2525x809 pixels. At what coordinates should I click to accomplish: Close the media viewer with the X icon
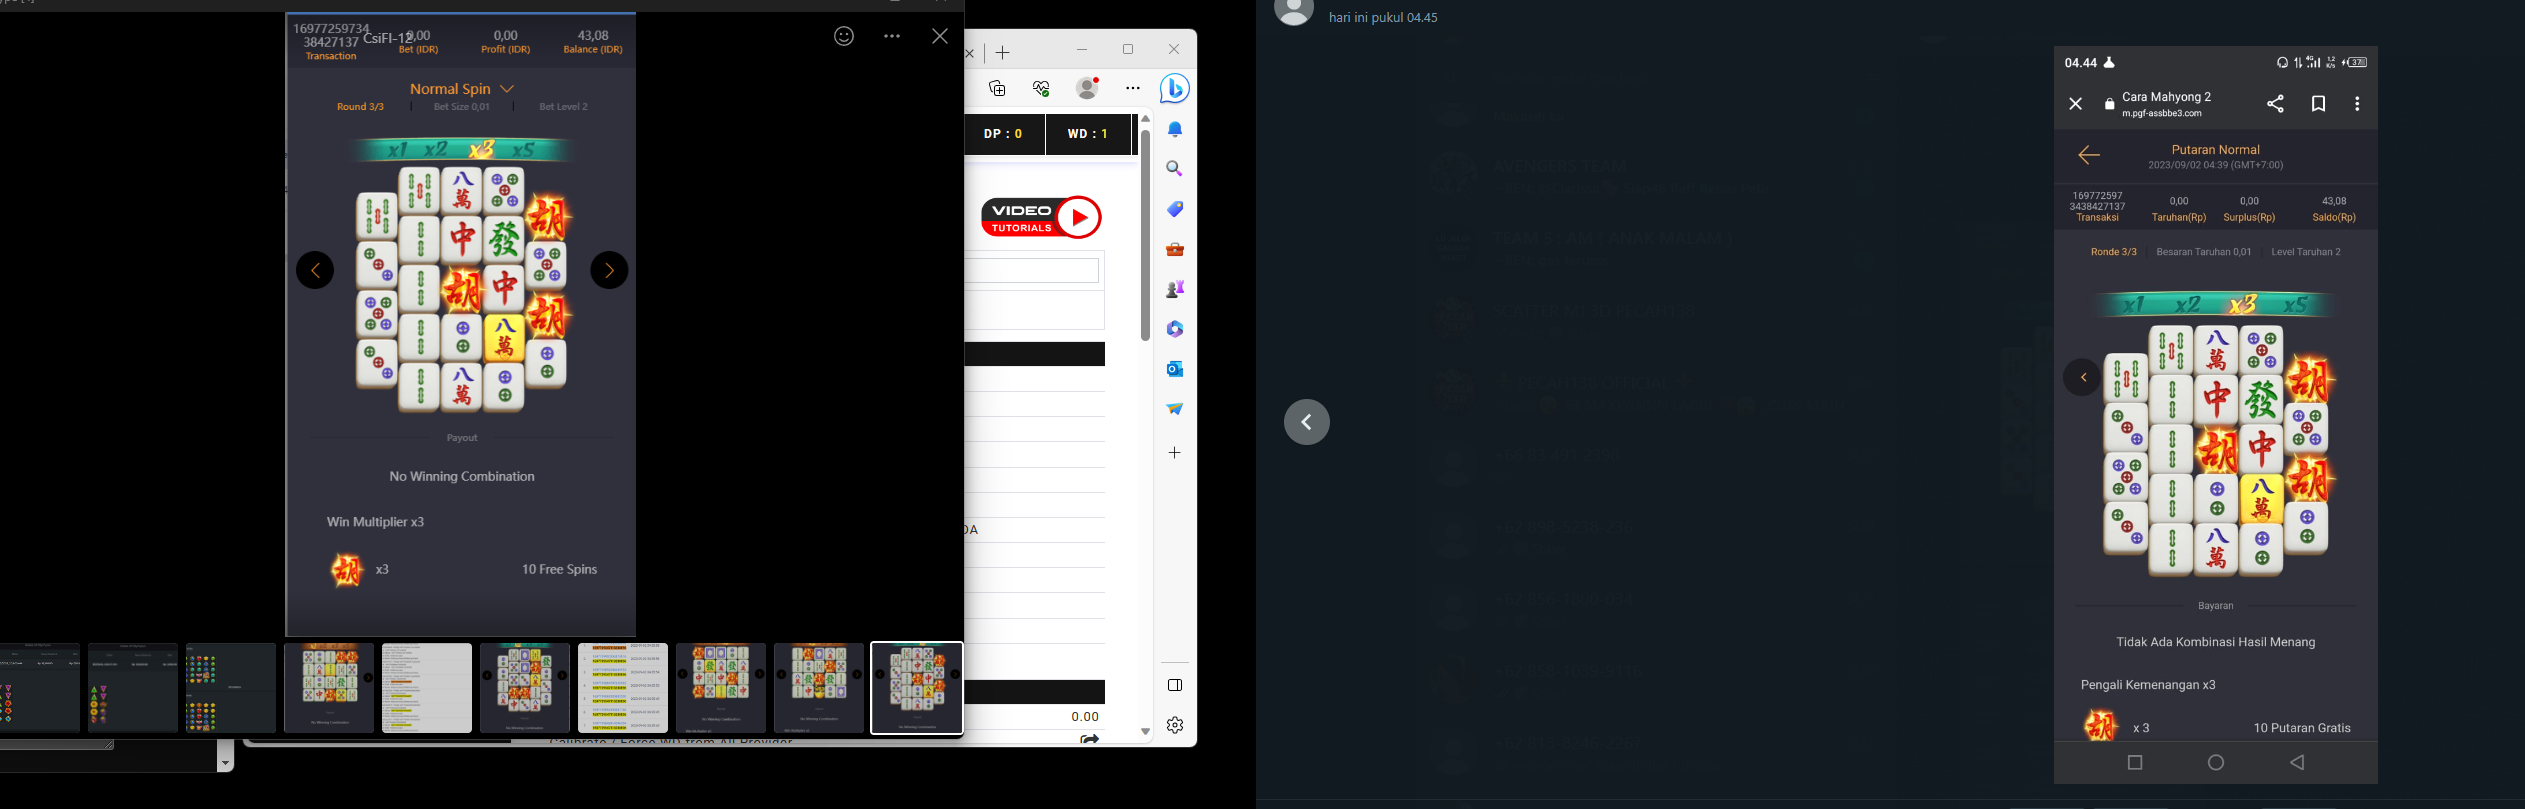[940, 37]
